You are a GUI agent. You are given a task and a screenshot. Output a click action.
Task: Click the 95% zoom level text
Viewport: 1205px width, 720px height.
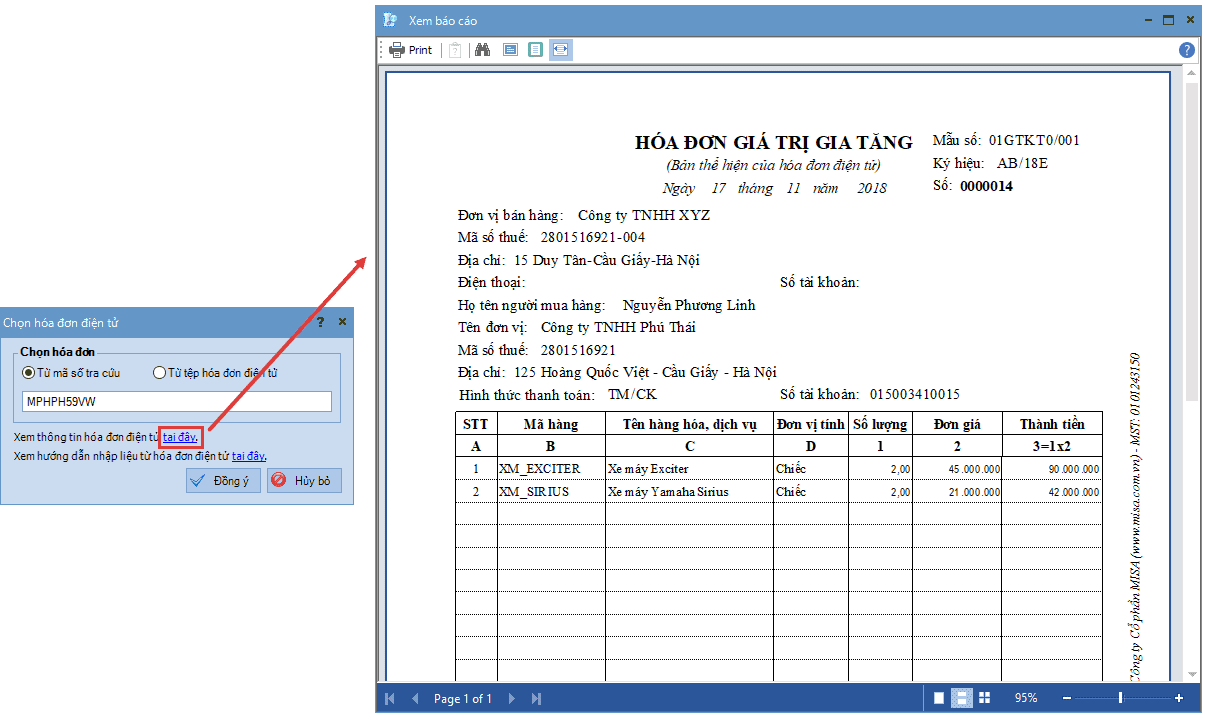[1026, 698]
